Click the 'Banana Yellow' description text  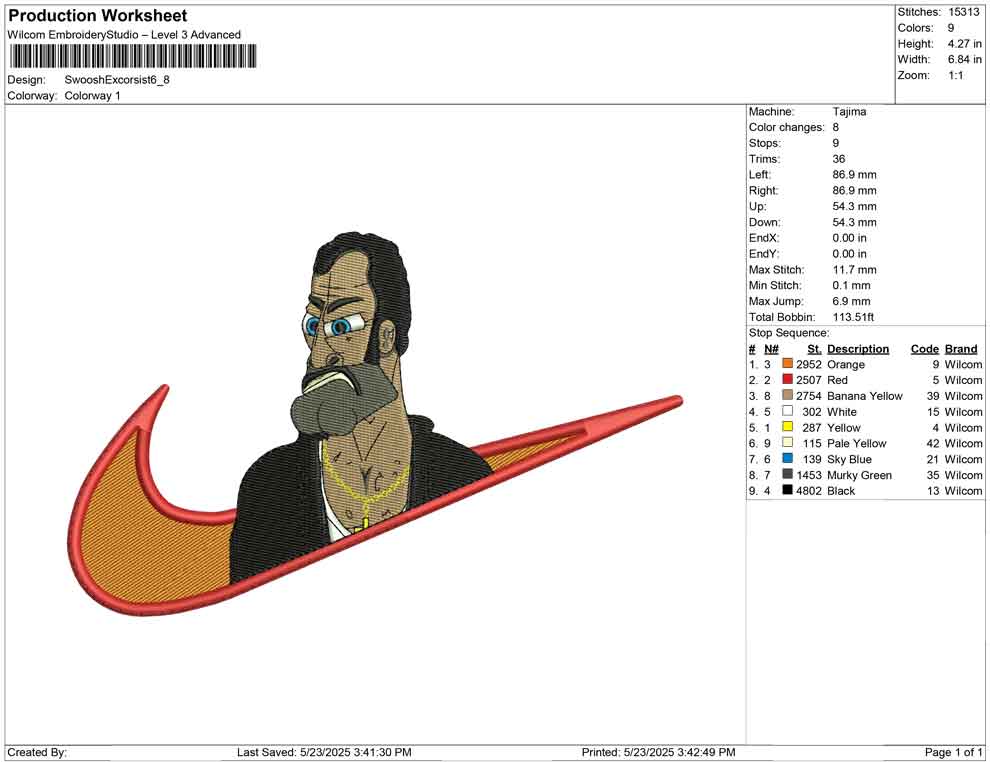(864, 396)
